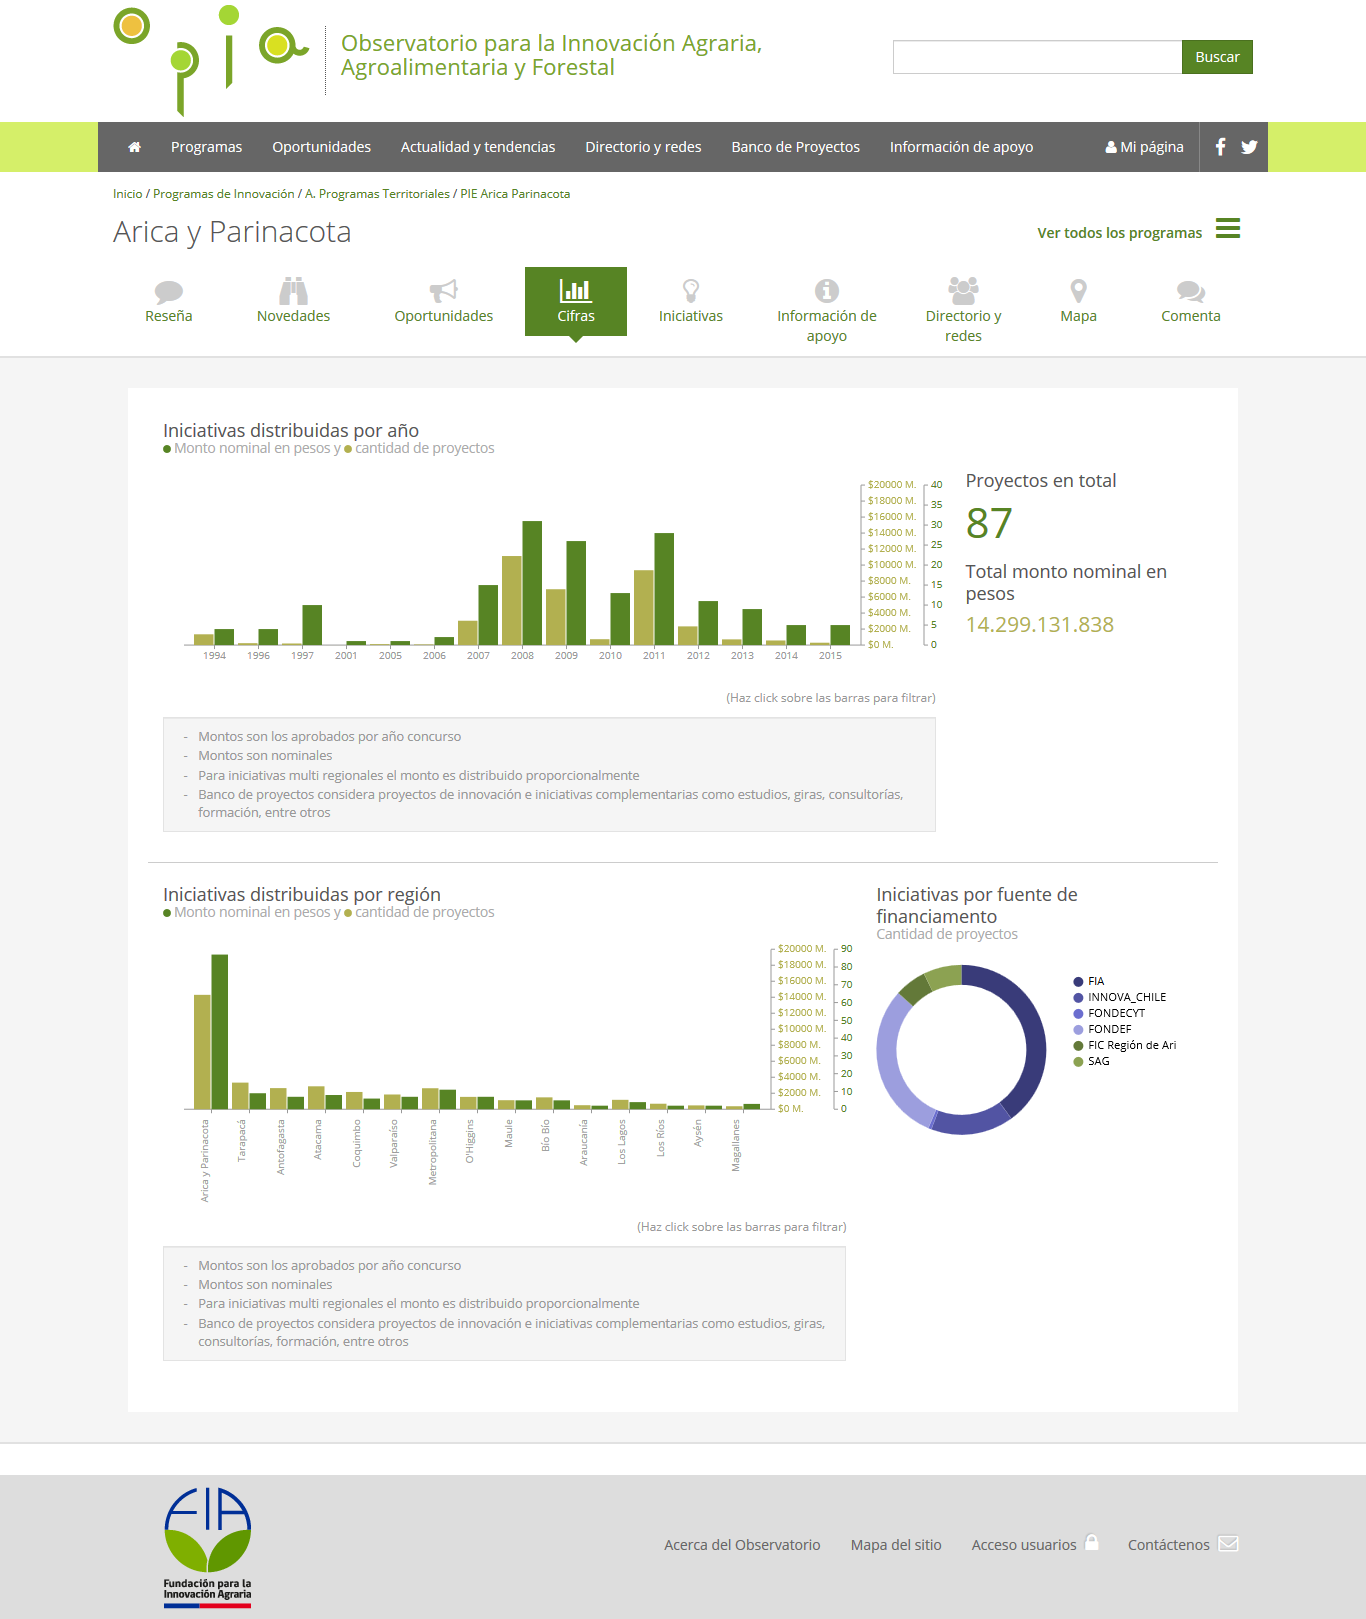Filter year chart by 2008 dark green bar
Image resolution: width=1366 pixels, height=1619 pixels.
(x=532, y=583)
